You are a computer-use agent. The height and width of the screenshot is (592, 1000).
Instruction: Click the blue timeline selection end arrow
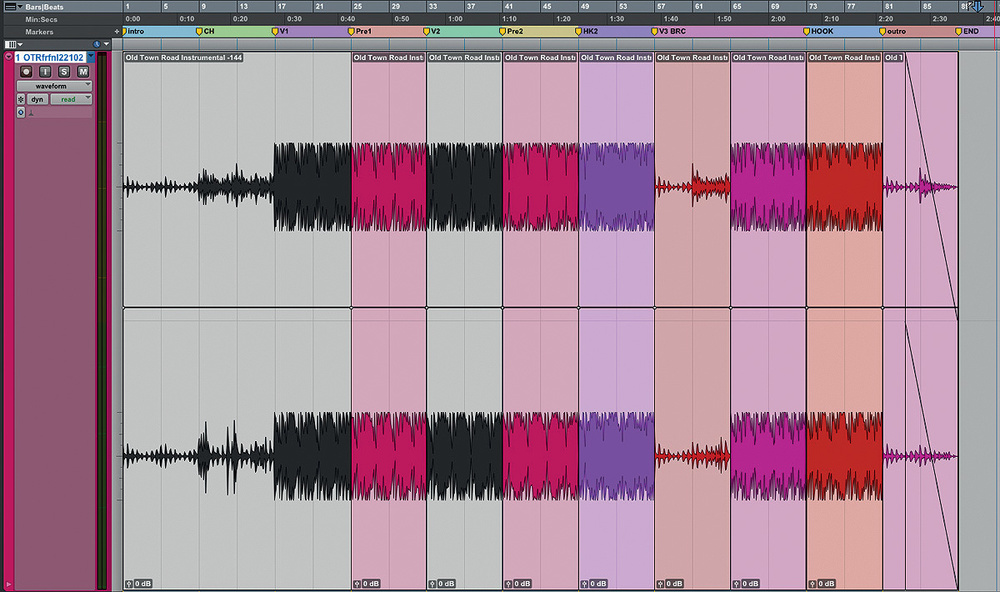click(x=979, y=7)
